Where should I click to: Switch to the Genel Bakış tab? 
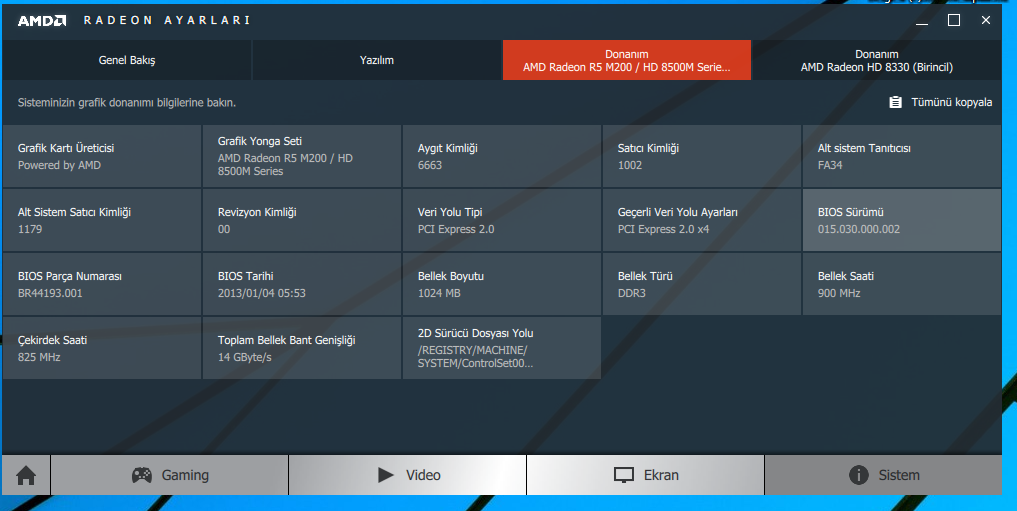click(x=126, y=60)
